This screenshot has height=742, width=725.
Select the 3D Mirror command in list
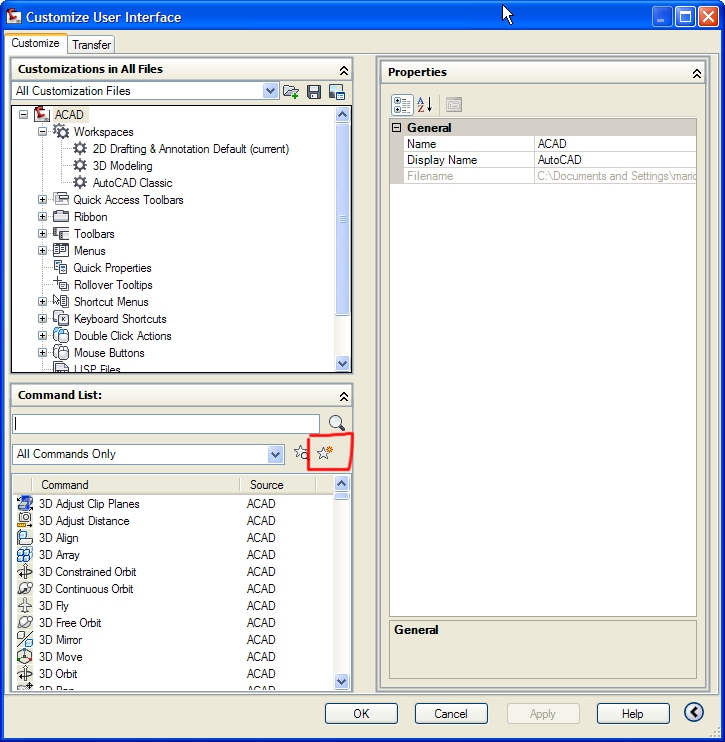coord(62,640)
